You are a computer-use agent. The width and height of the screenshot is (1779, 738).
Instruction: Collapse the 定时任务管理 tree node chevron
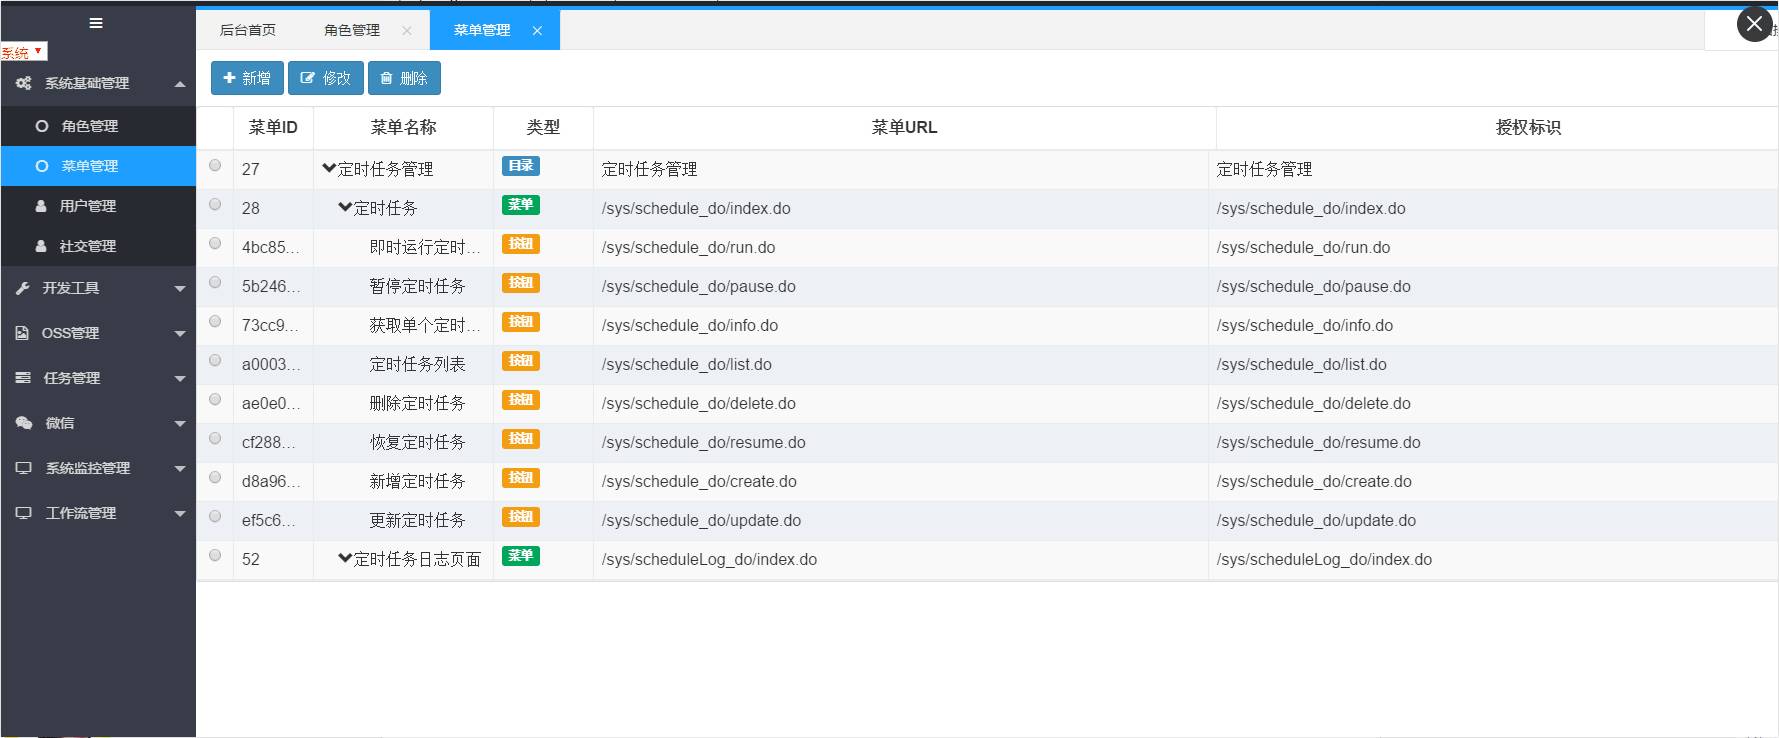(329, 168)
